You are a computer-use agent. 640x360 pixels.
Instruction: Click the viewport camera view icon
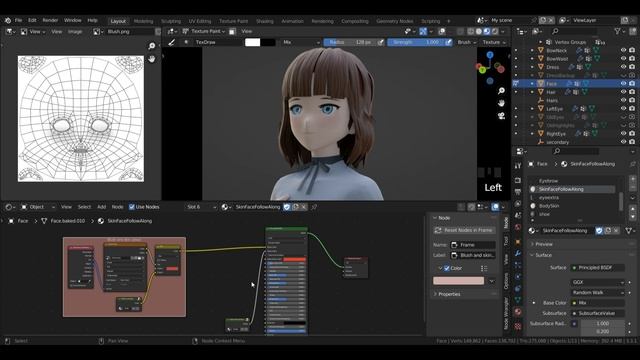[x=501, y=116]
